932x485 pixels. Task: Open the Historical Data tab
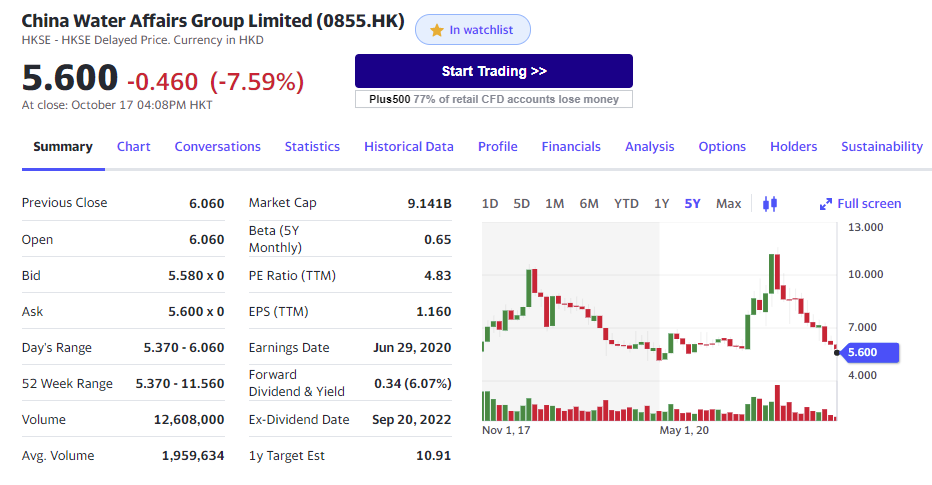coord(409,147)
